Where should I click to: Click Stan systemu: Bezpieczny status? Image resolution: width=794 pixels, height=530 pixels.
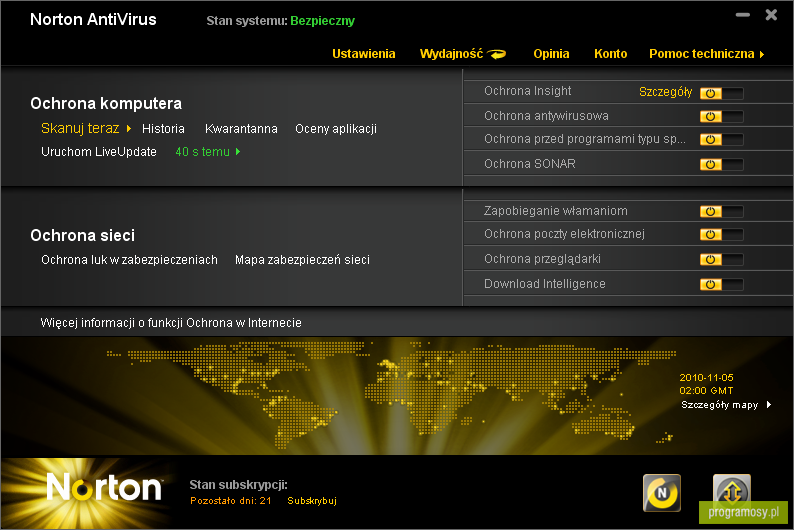tap(281, 21)
